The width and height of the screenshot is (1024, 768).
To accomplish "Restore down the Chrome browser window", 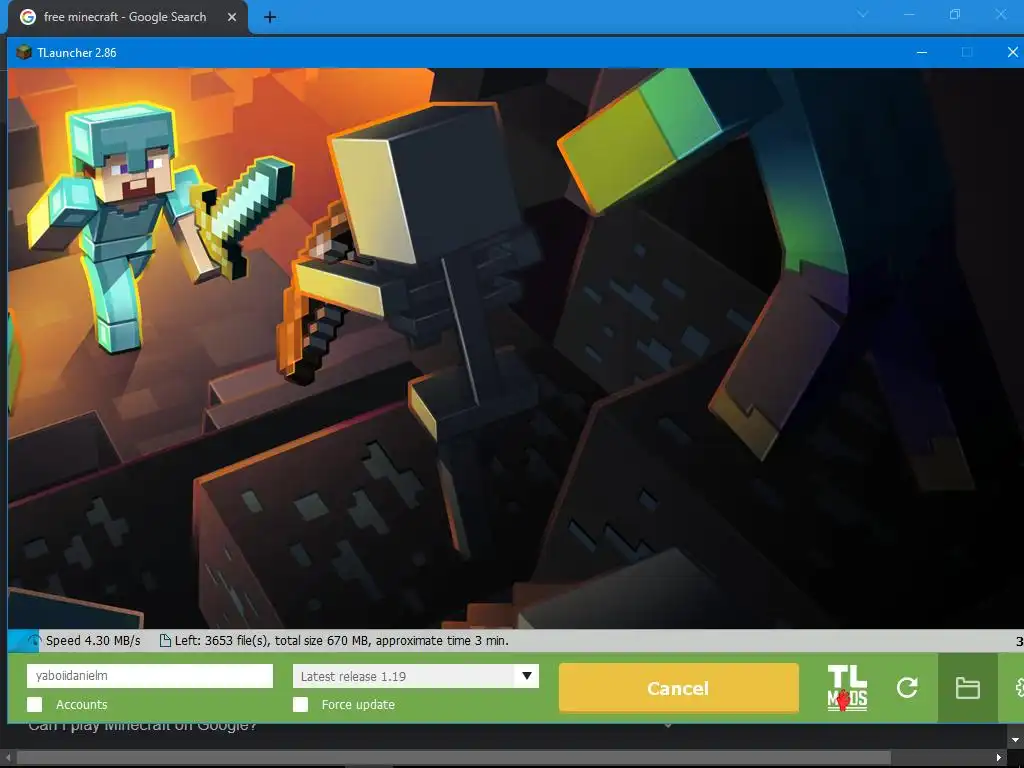I will [955, 14].
